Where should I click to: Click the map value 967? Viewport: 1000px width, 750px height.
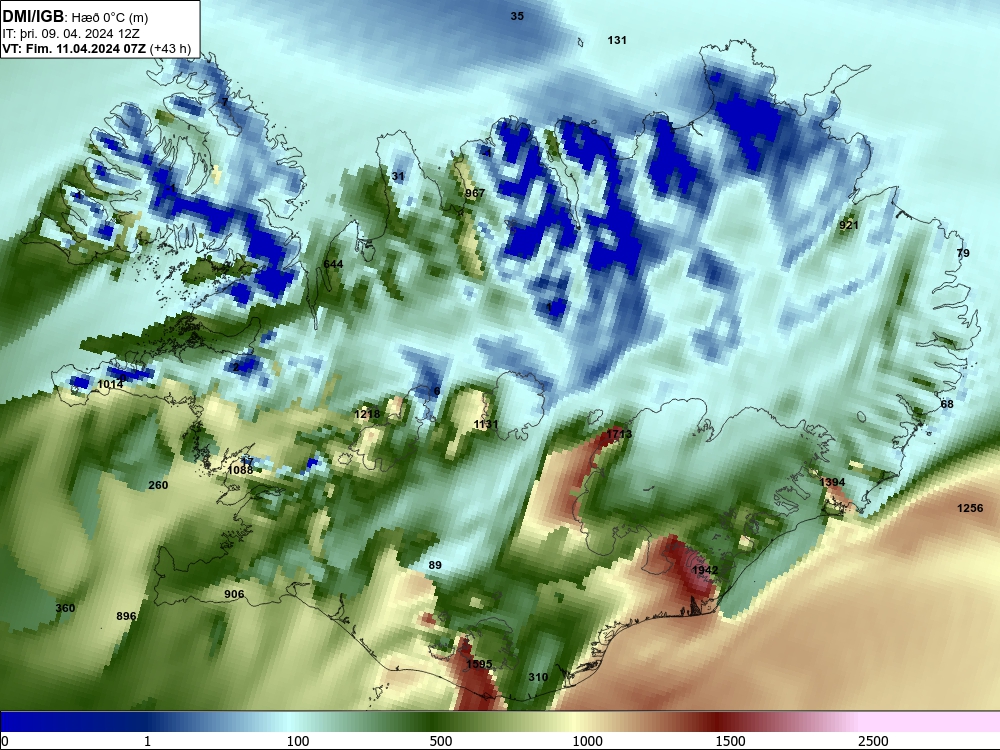[475, 193]
